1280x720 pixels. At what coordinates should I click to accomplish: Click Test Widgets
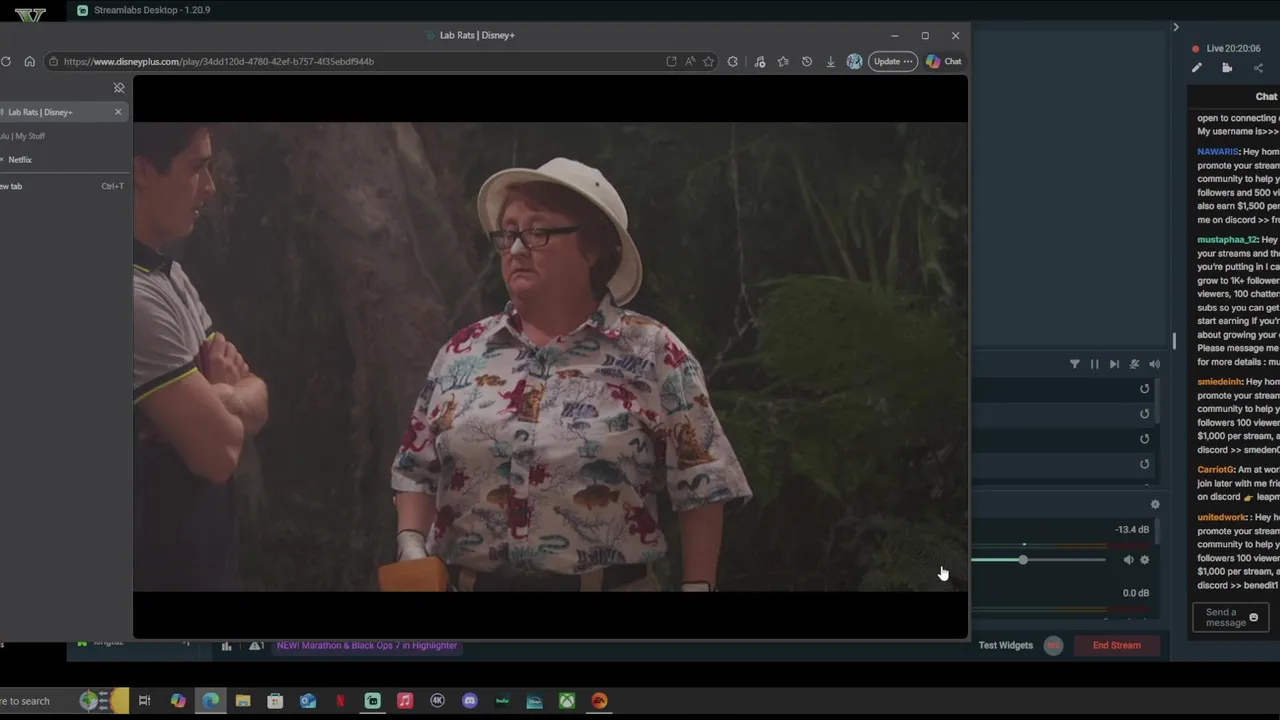(1006, 646)
